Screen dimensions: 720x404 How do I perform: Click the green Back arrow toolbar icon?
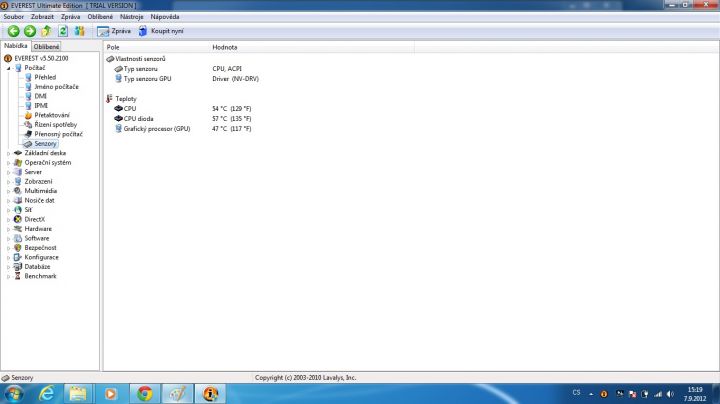[13, 31]
